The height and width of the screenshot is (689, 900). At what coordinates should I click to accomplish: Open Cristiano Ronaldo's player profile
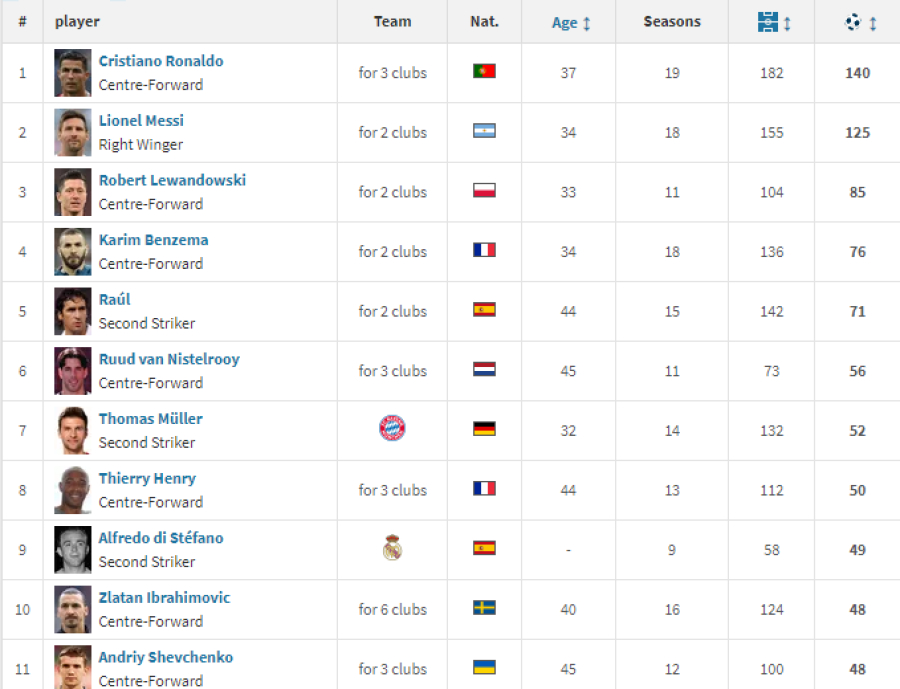tap(161, 61)
